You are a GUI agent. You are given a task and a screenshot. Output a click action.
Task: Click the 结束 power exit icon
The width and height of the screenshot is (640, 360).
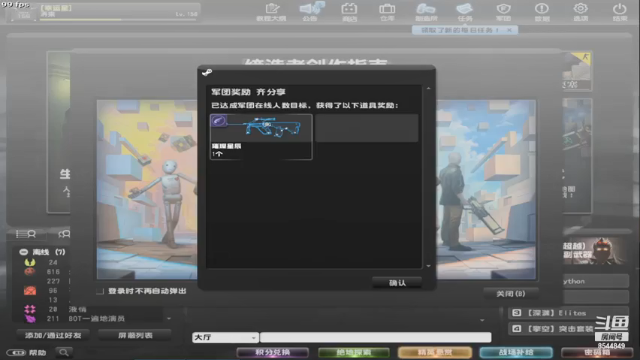tap(620, 12)
